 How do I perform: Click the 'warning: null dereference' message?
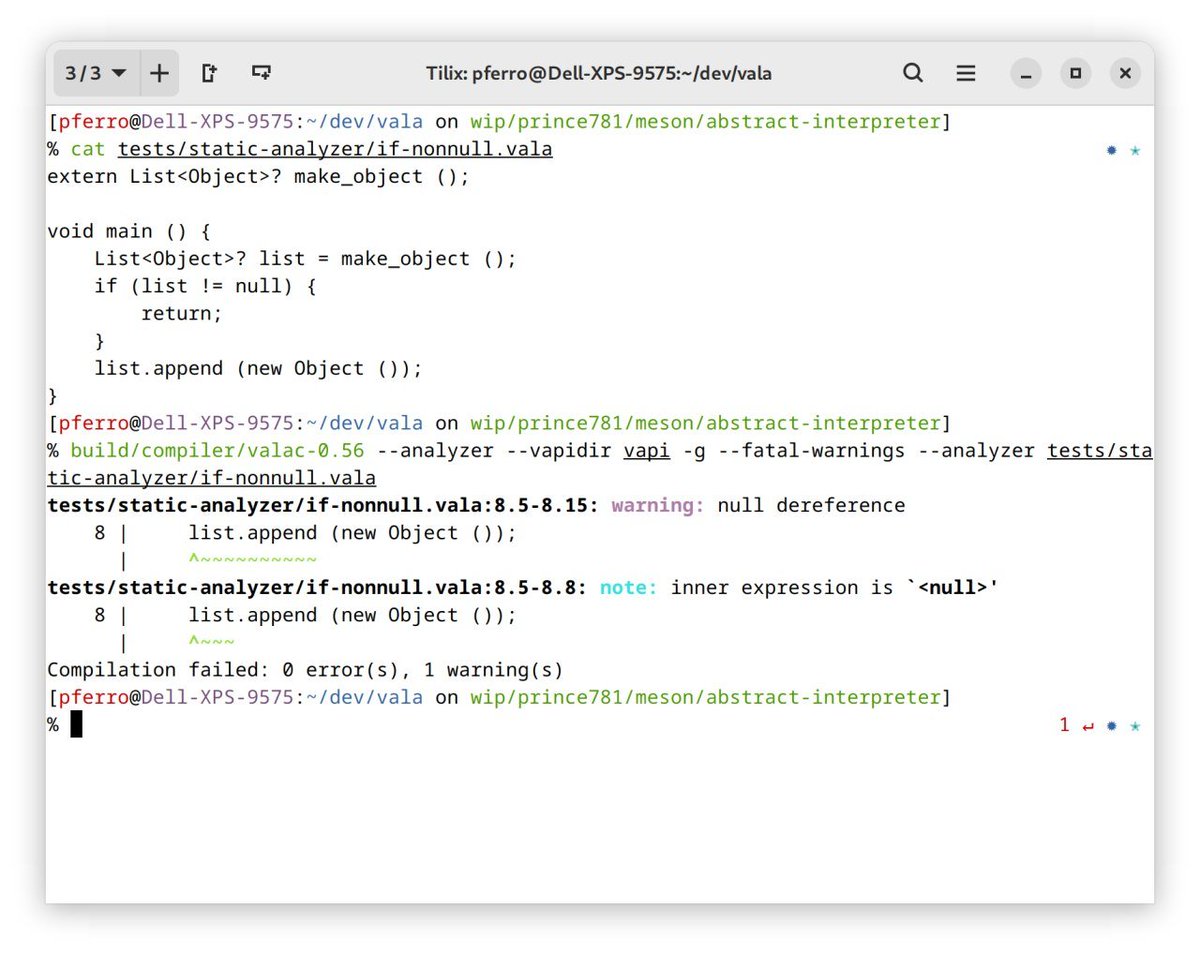(x=758, y=505)
